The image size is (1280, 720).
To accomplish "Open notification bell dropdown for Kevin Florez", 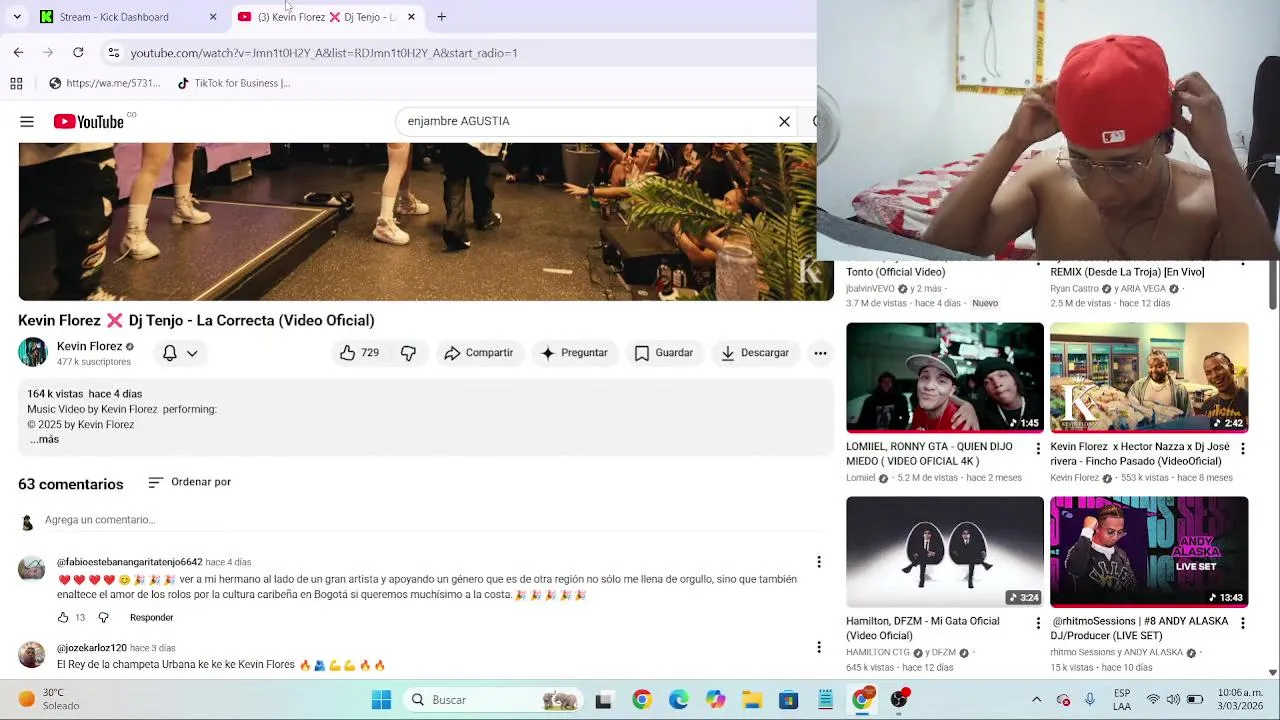I will point(180,353).
